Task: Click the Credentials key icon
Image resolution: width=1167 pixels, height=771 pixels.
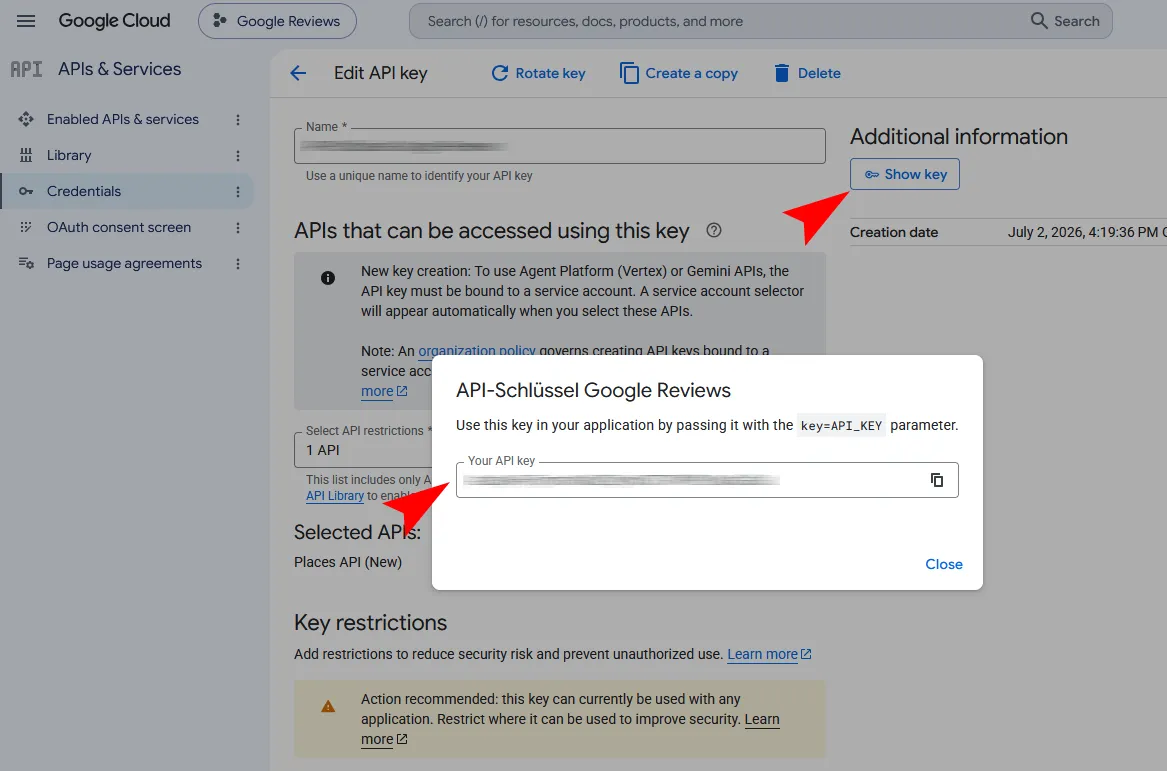Action: point(26,191)
